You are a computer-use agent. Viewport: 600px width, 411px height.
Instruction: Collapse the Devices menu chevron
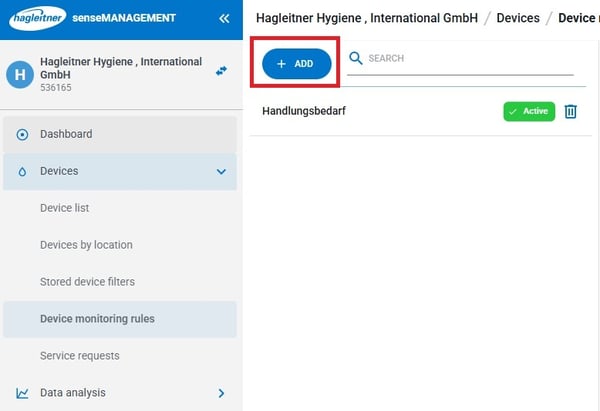(221, 171)
